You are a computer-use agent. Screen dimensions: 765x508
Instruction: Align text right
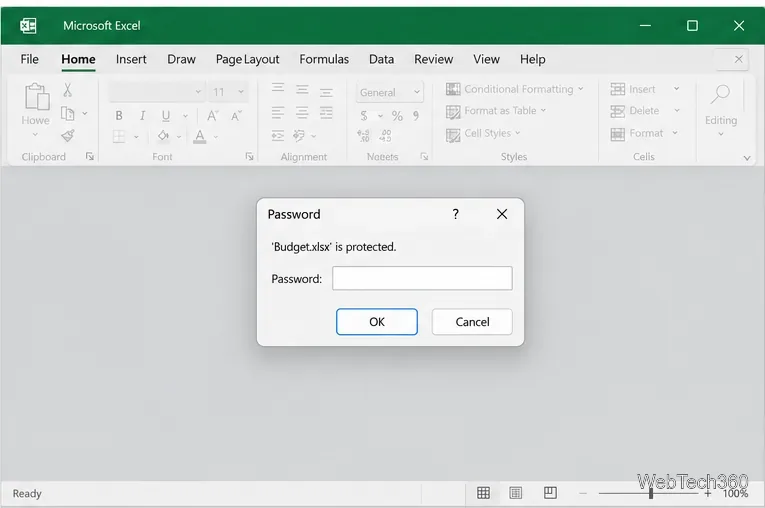tap(326, 113)
